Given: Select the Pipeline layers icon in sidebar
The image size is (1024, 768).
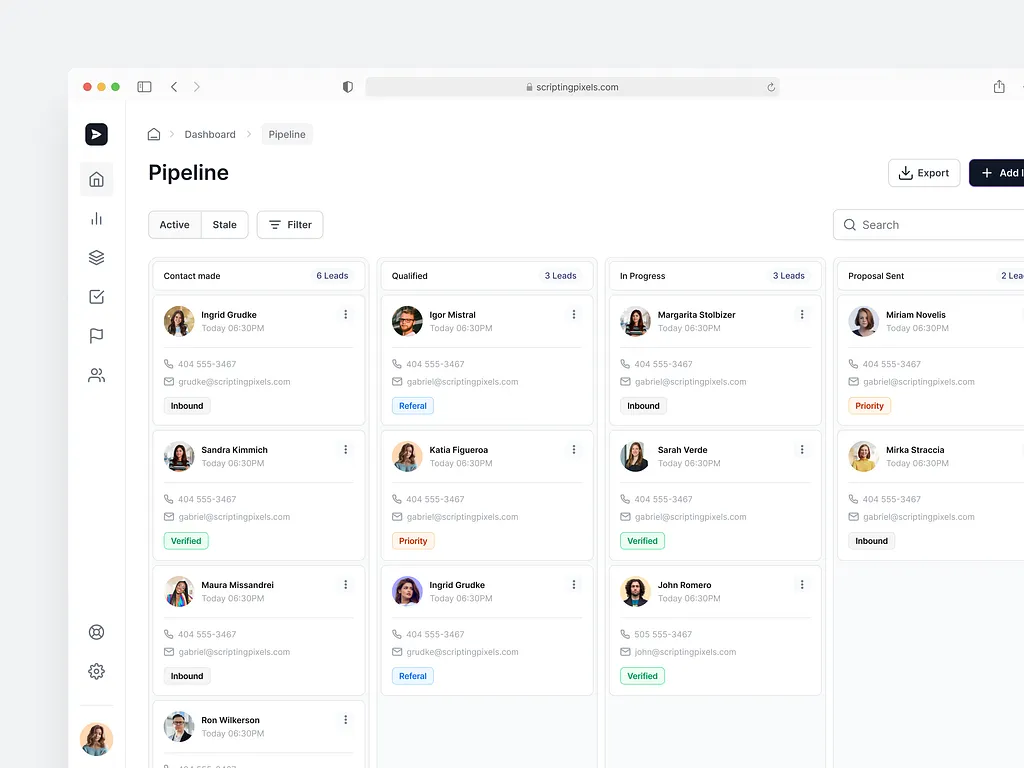Looking at the screenshot, I should [x=96, y=257].
